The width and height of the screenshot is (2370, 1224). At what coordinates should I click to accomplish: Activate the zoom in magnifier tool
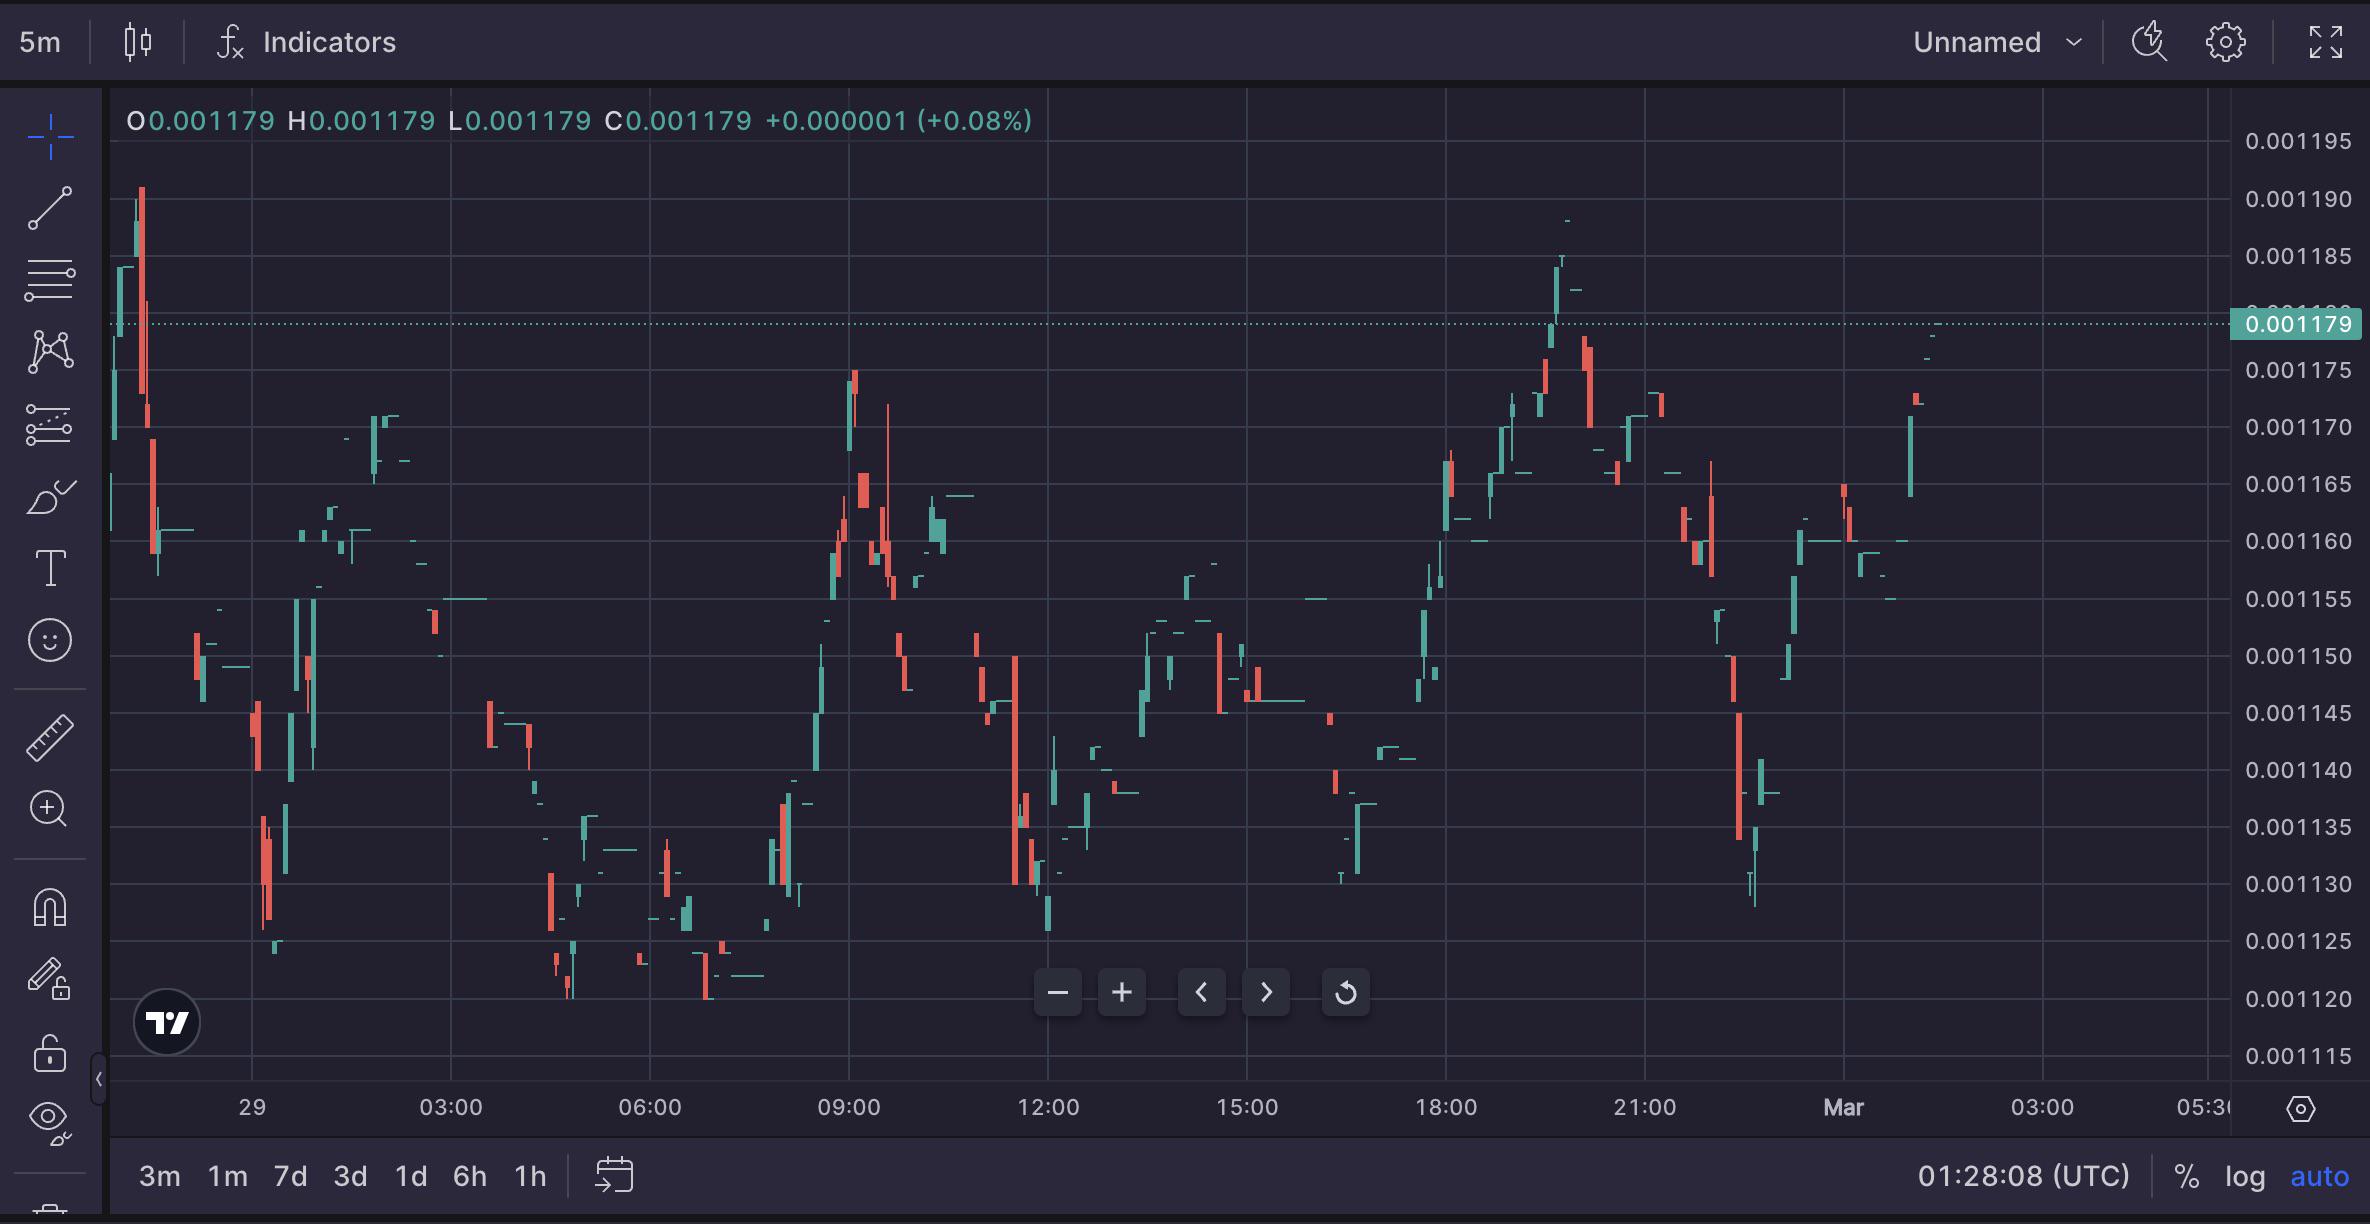50,809
